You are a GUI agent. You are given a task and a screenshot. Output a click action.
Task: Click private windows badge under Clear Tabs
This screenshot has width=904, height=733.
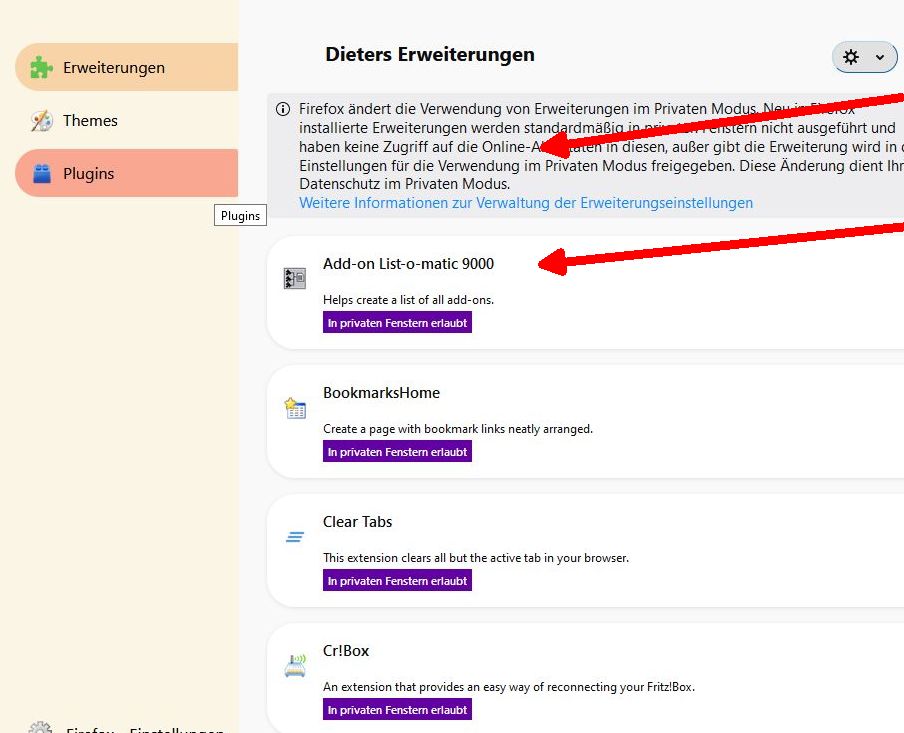[x=397, y=581]
